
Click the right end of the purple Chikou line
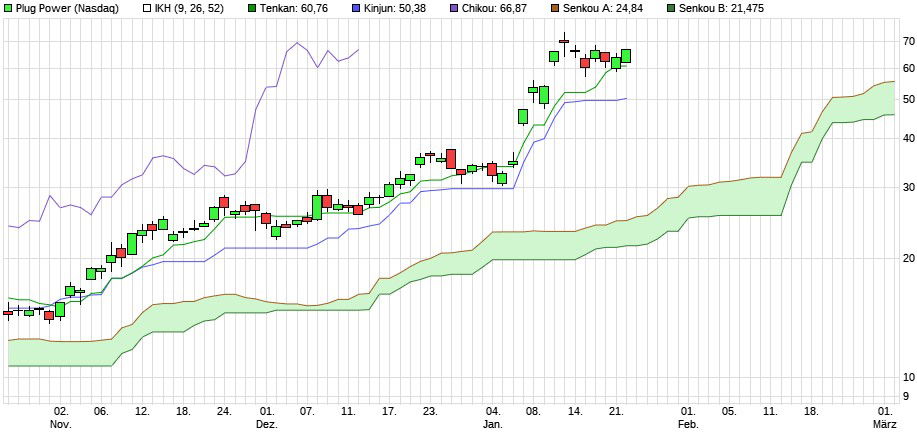[x=358, y=50]
